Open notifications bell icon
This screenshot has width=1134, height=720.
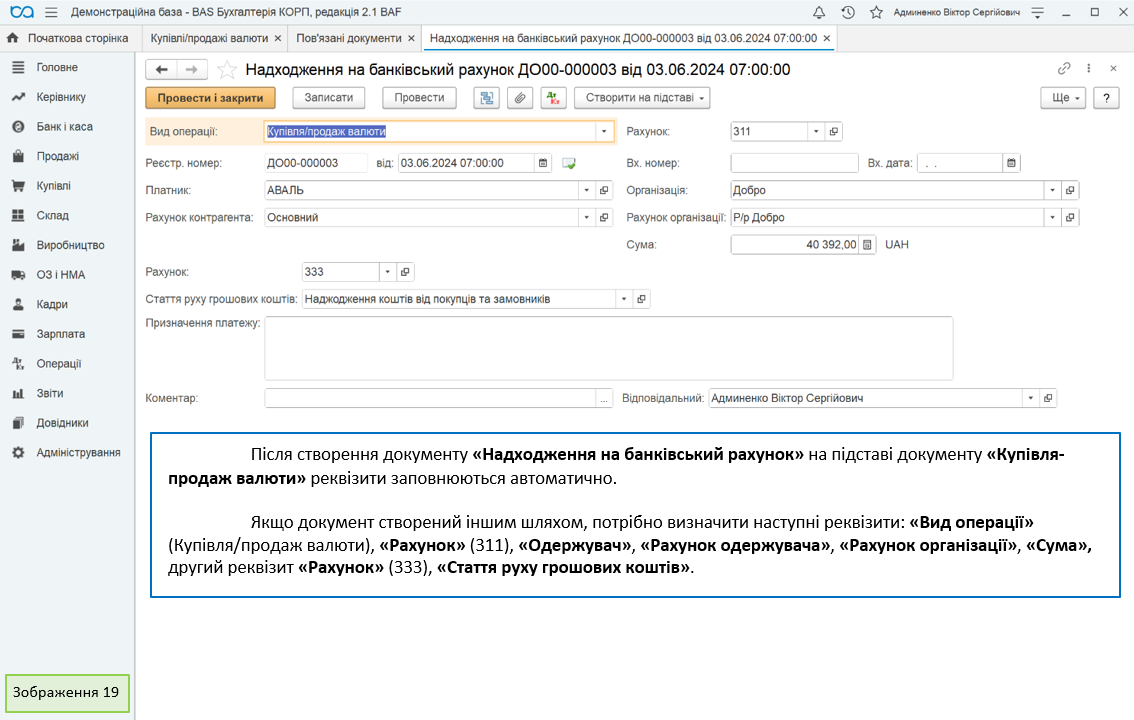click(819, 12)
